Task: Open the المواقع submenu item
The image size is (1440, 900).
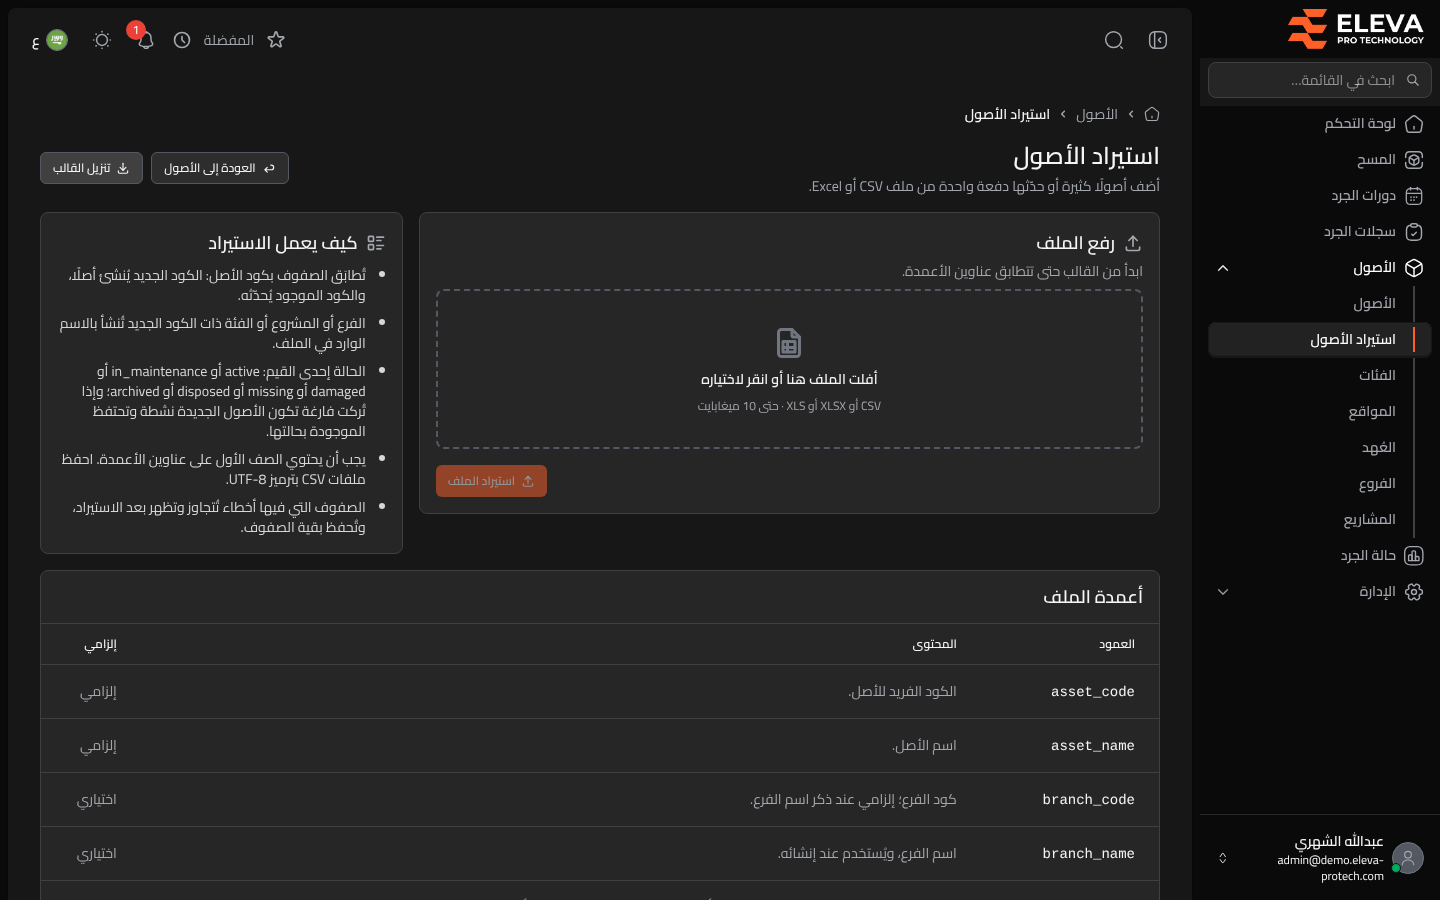Action: pos(1318,412)
